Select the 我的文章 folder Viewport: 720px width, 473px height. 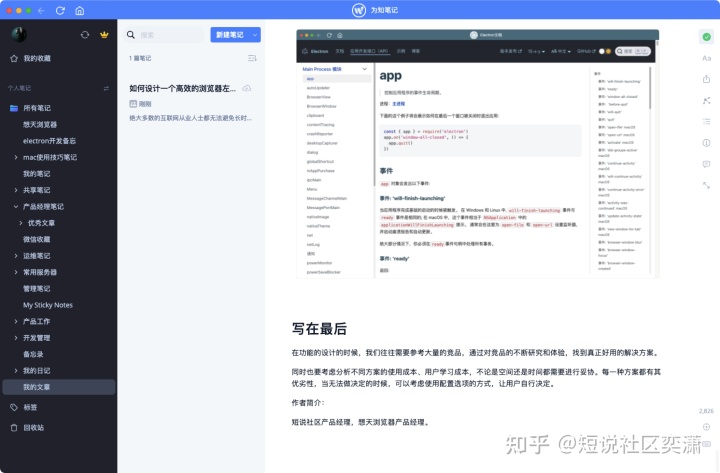point(58,387)
